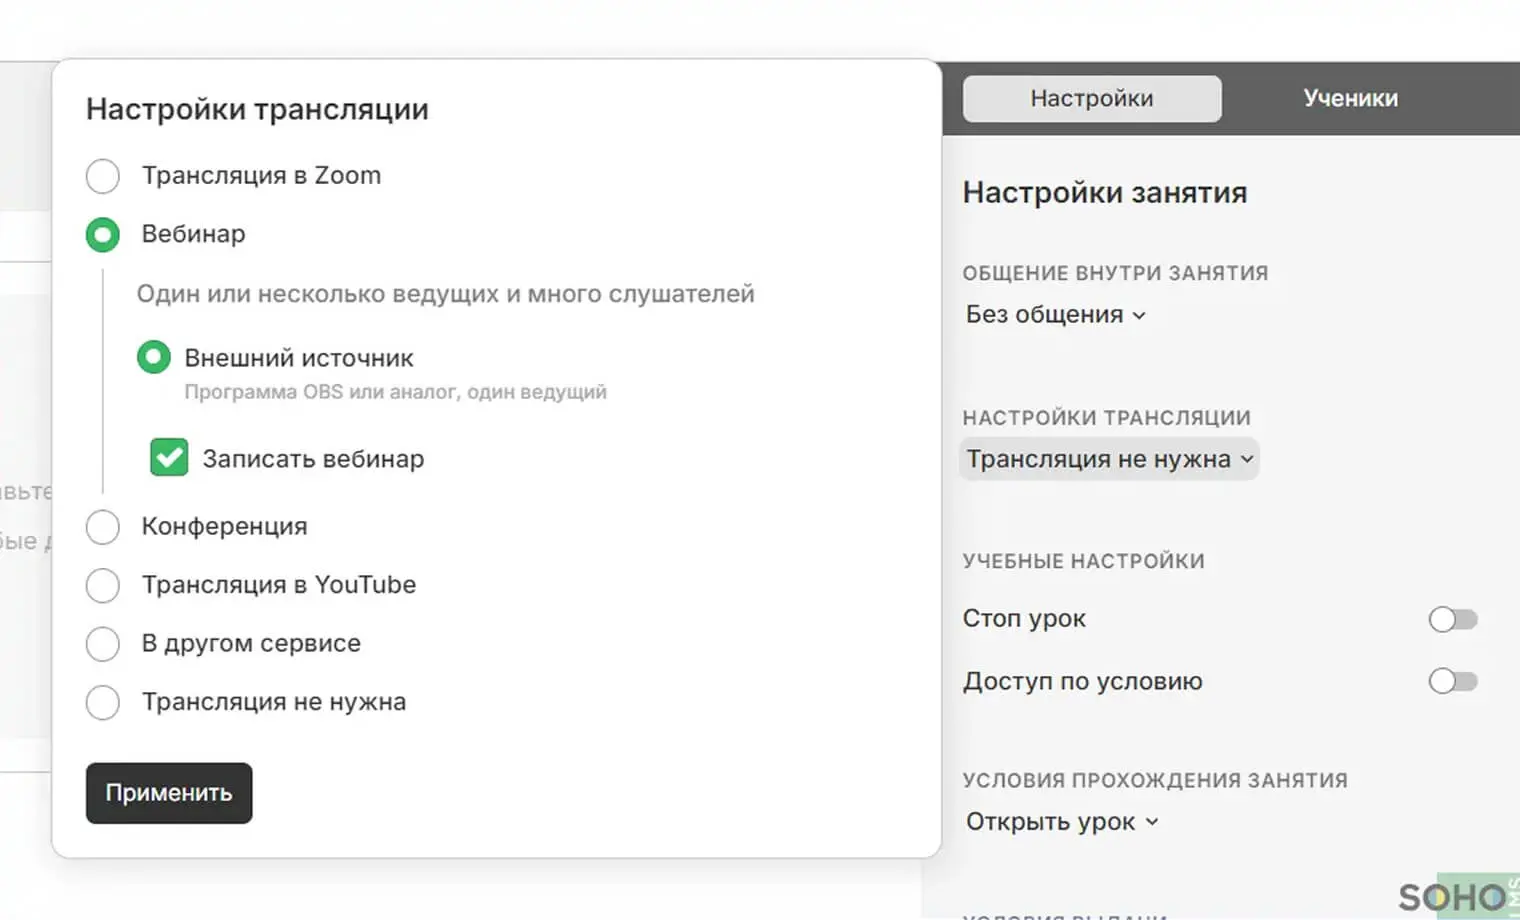The image size is (1520, 920).
Task: Open the "Трансляция не нужна" settings dropdown
Action: point(1108,459)
